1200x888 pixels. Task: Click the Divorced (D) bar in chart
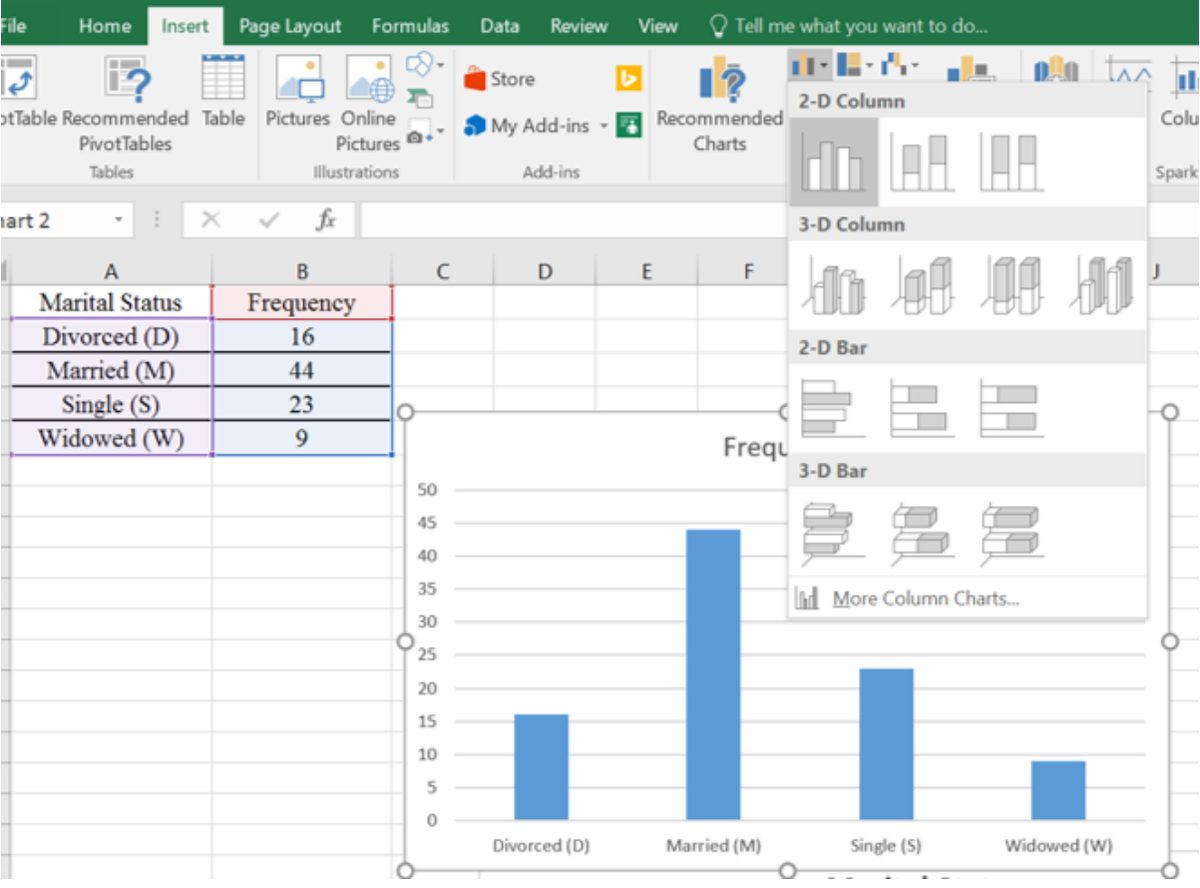click(x=541, y=767)
